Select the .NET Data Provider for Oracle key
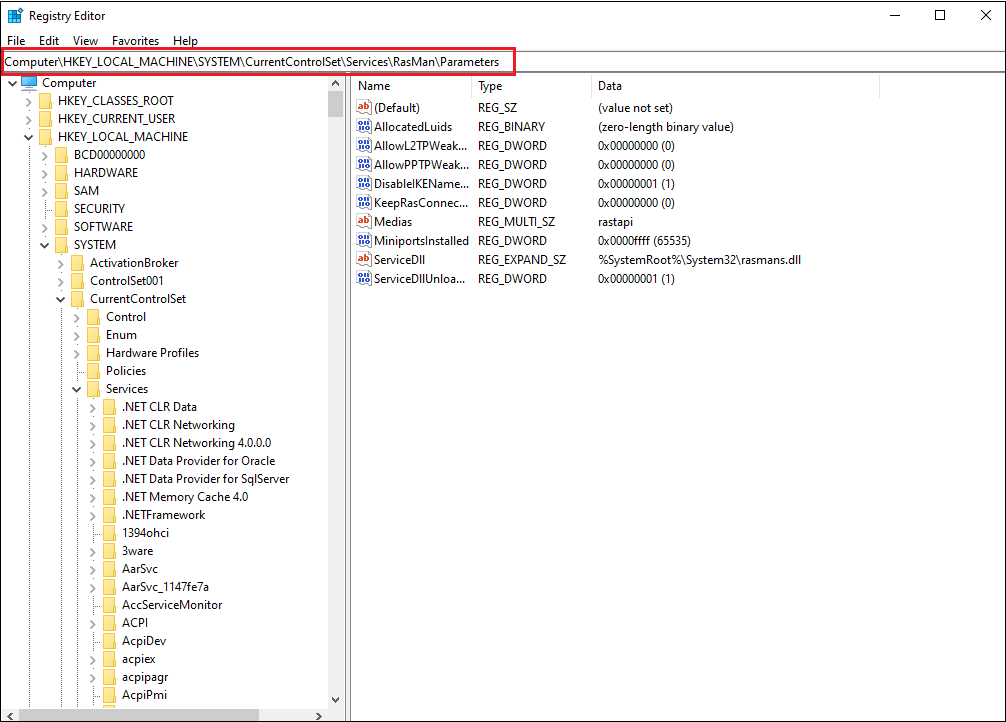Viewport: 1006px width, 722px height. [x=198, y=460]
